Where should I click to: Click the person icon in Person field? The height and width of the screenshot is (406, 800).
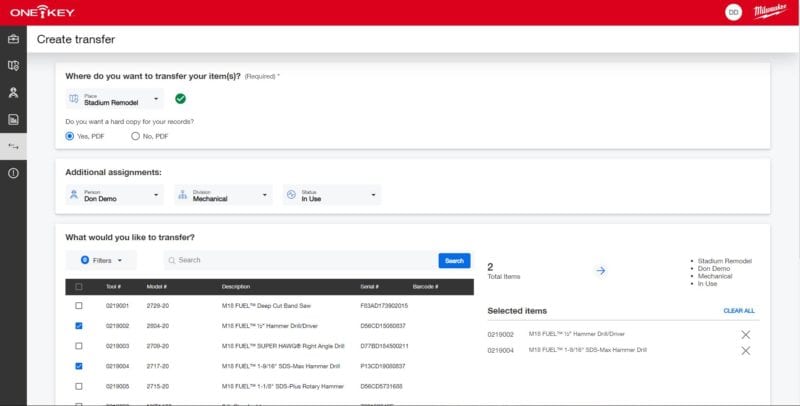point(74,195)
